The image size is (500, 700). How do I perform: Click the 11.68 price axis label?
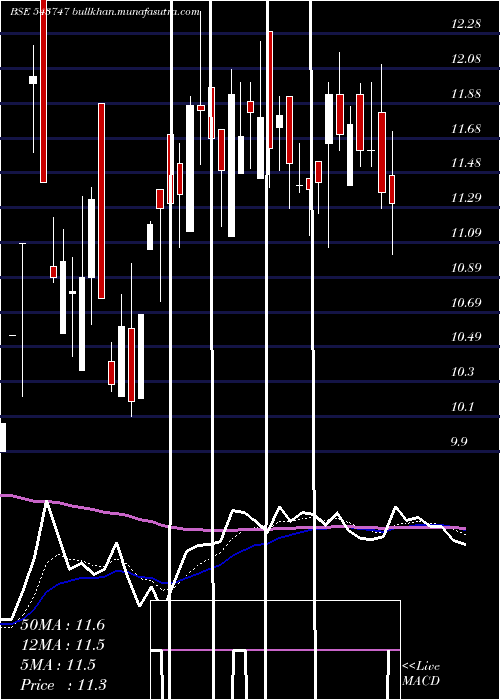466,129
